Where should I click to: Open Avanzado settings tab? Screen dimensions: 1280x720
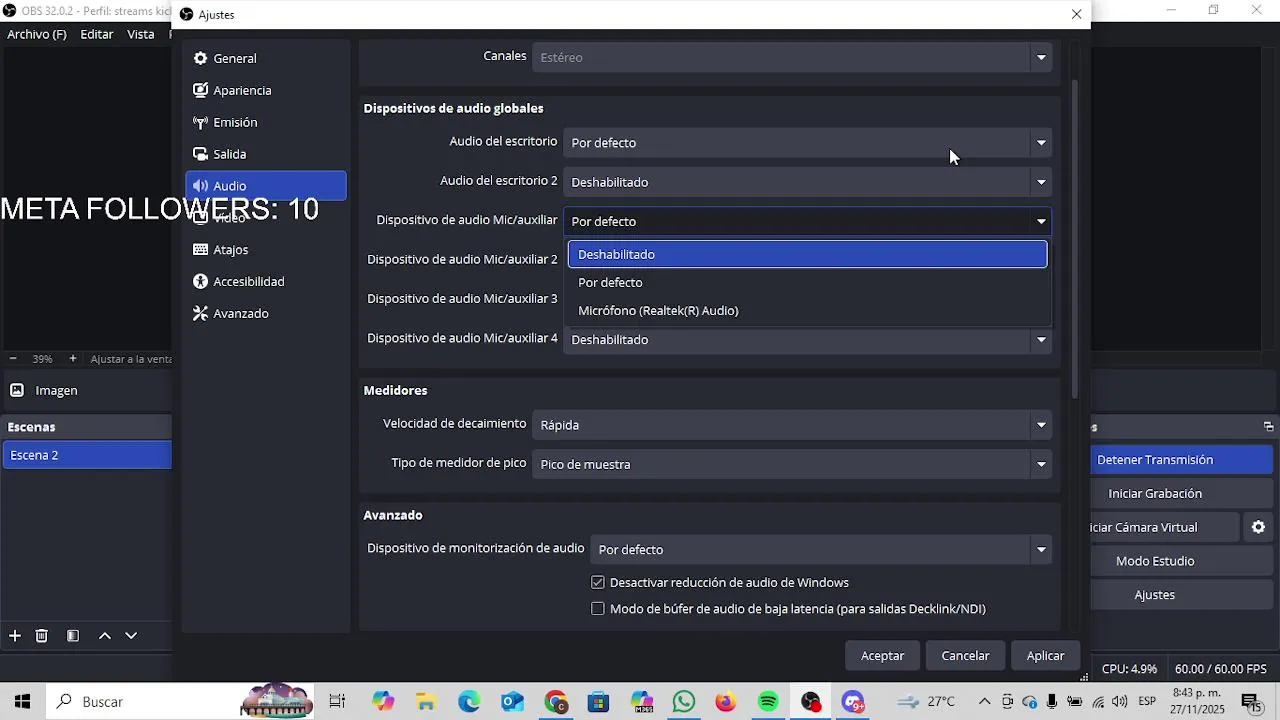[x=265, y=313]
